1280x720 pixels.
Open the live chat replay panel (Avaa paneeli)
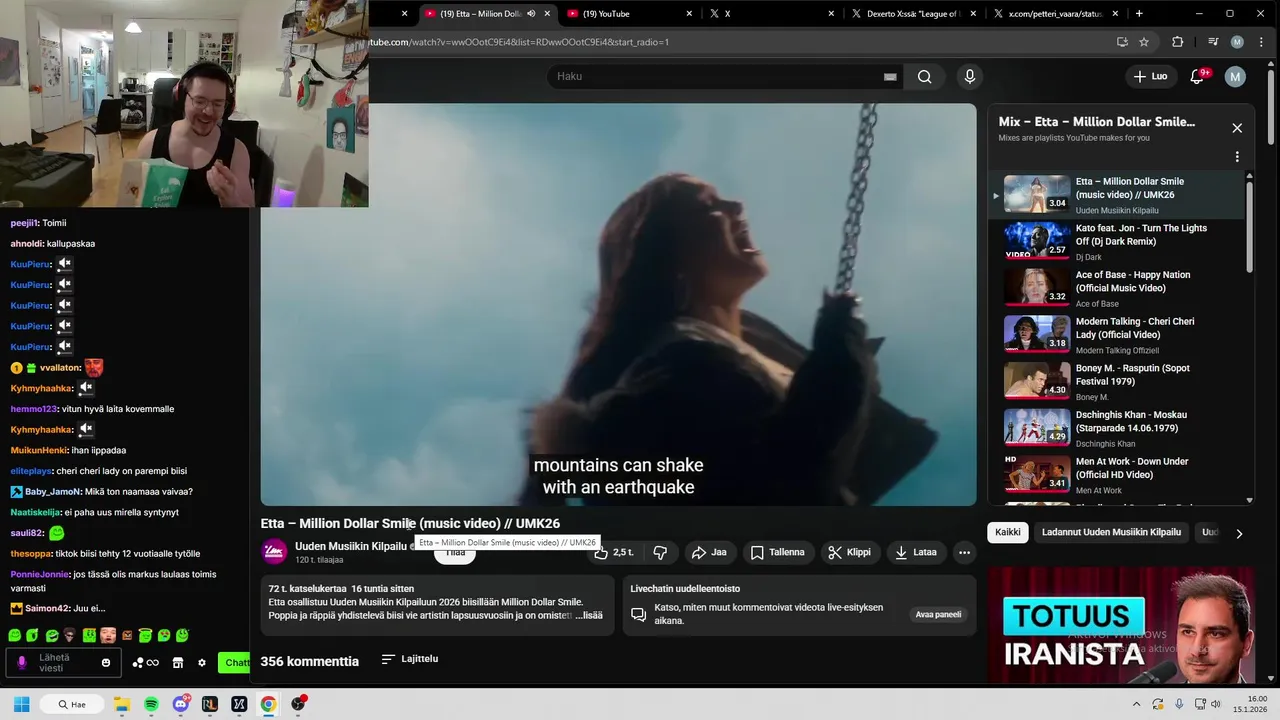pyautogui.click(x=938, y=614)
